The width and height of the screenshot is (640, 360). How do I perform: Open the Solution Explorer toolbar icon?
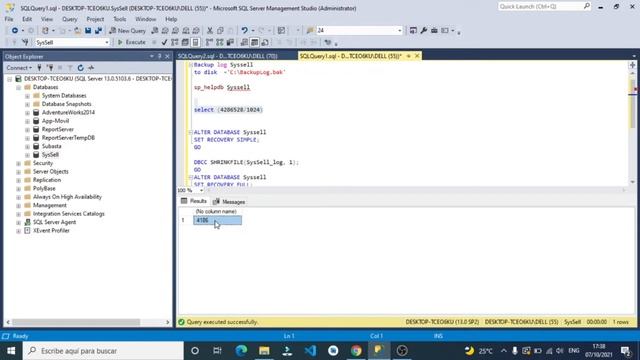[413, 31]
